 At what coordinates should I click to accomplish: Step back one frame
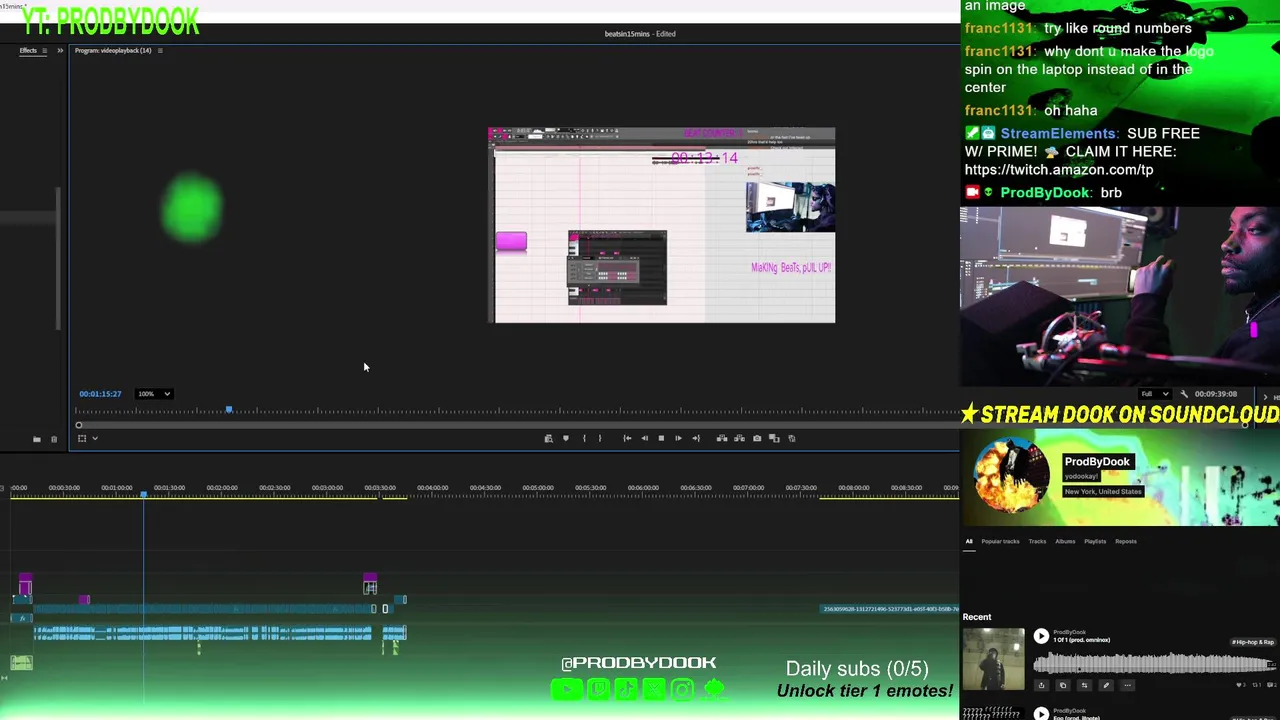[644, 438]
